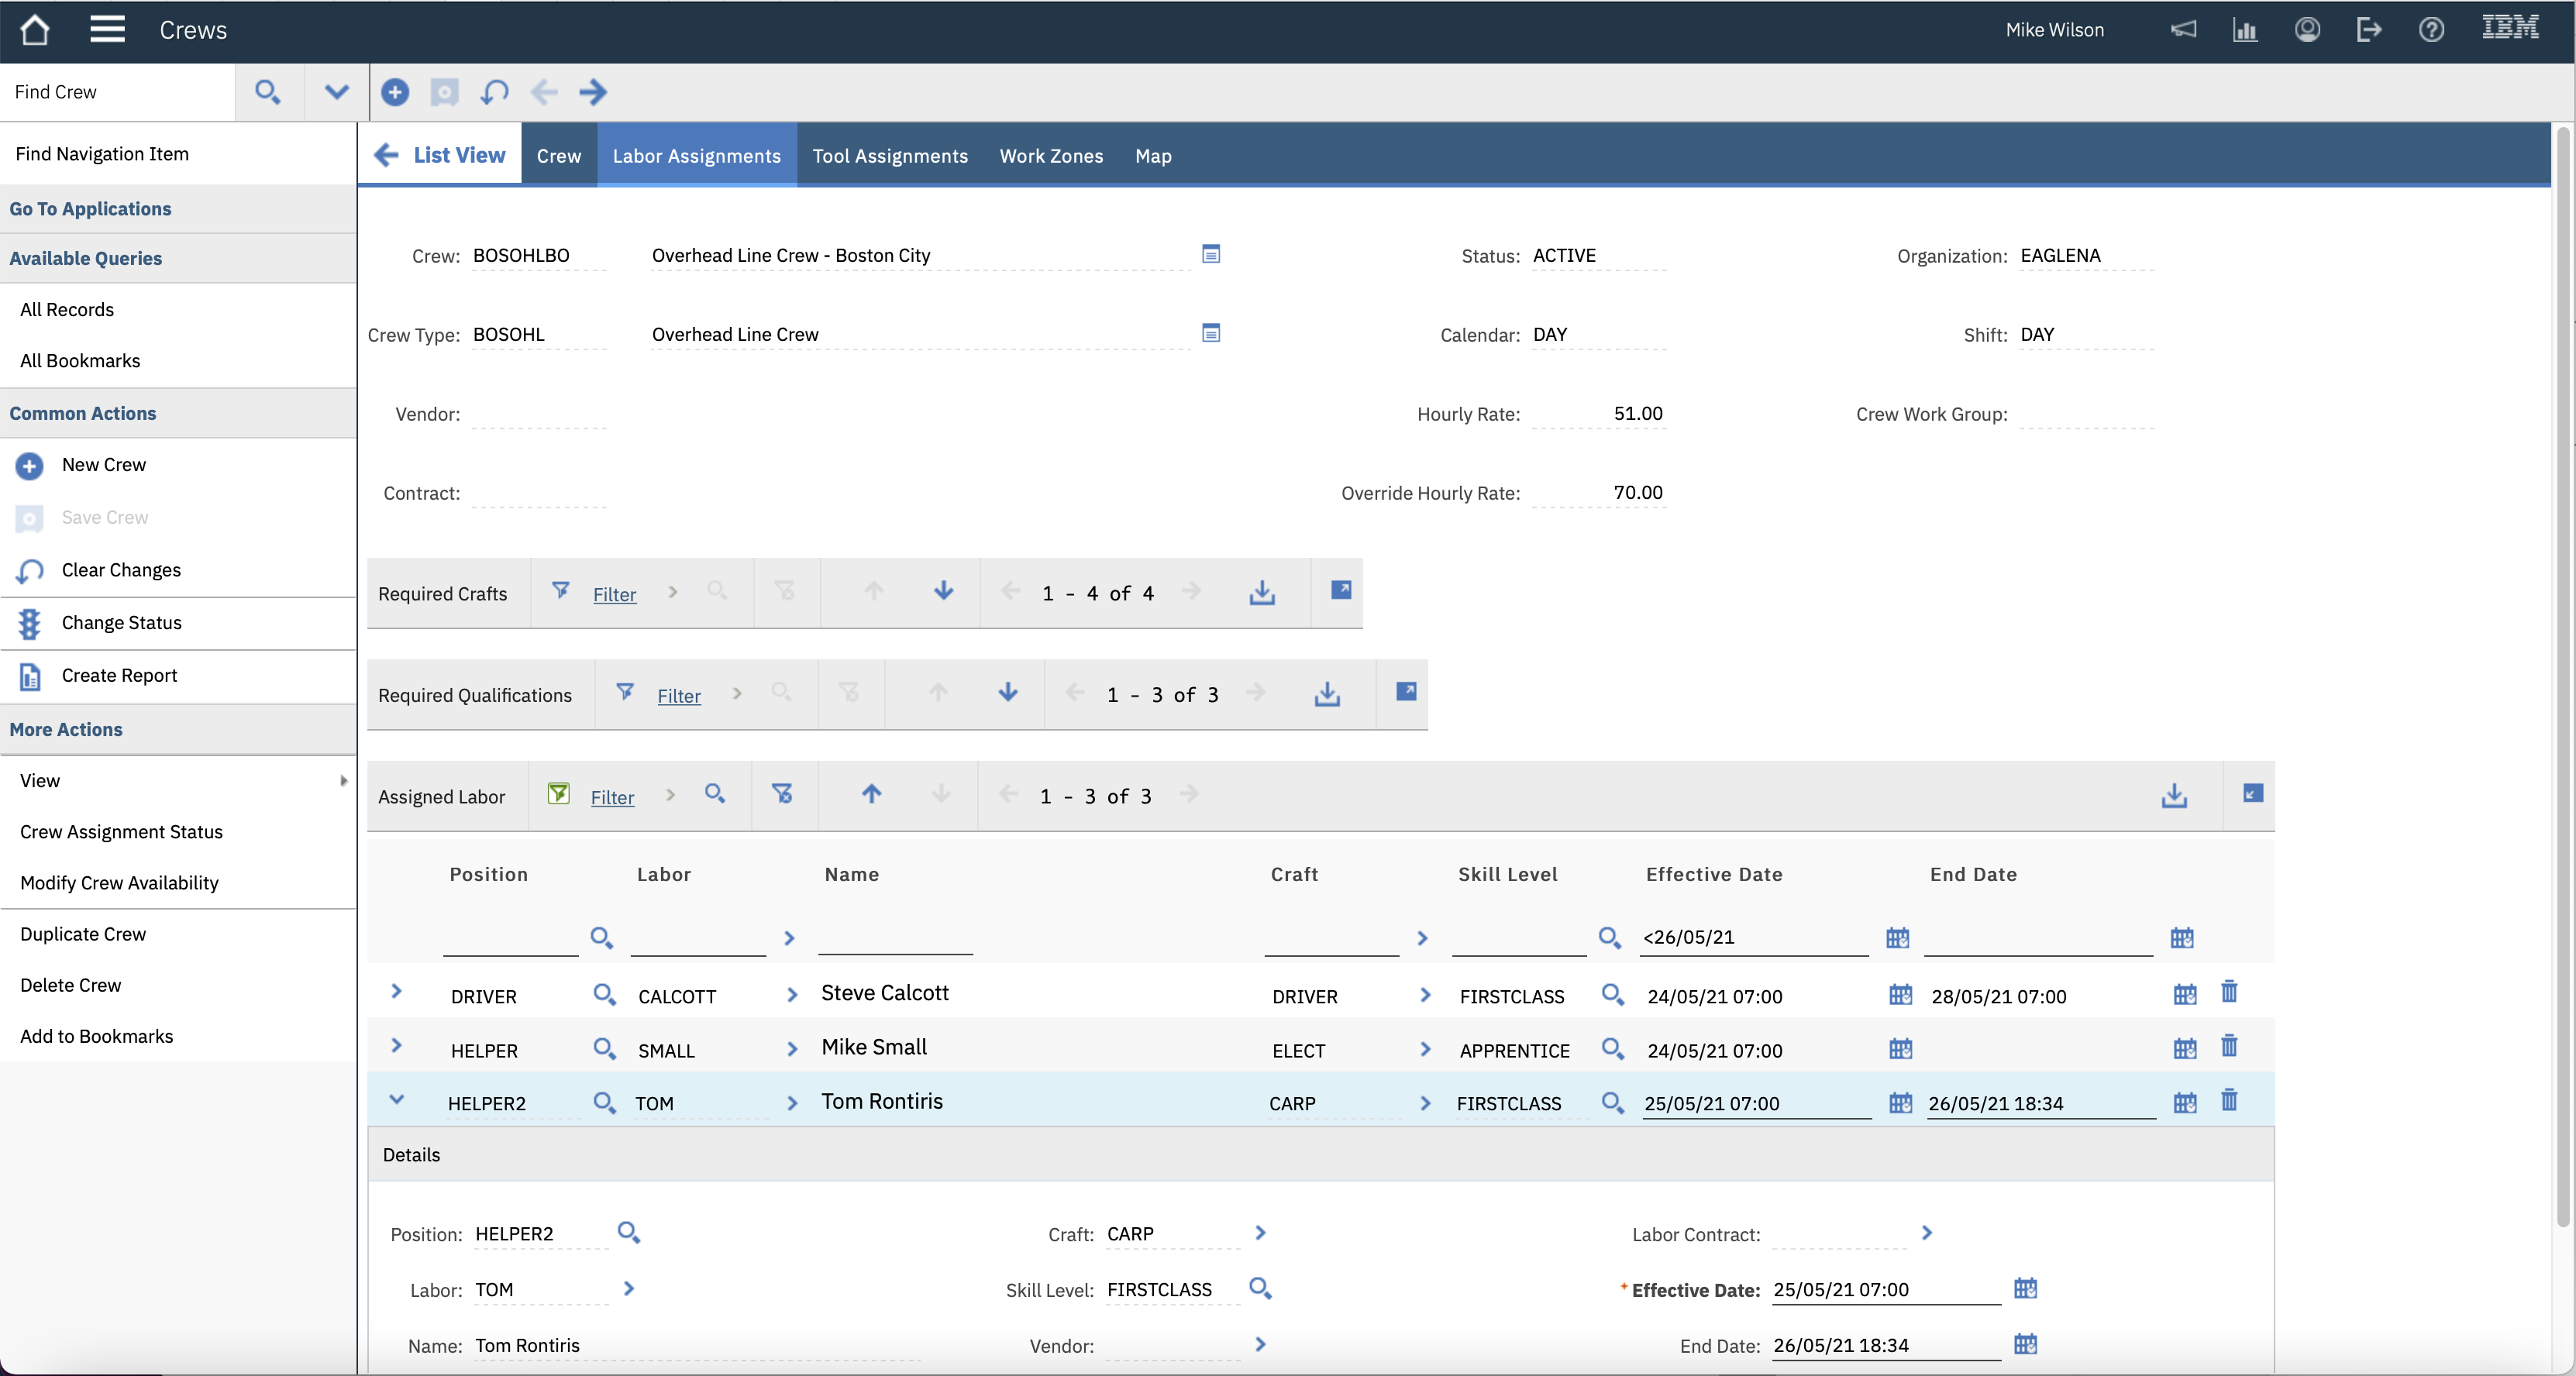Screen dimensions: 2576x1376
Task: Open the Work Zones tab
Action: coord(1051,156)
